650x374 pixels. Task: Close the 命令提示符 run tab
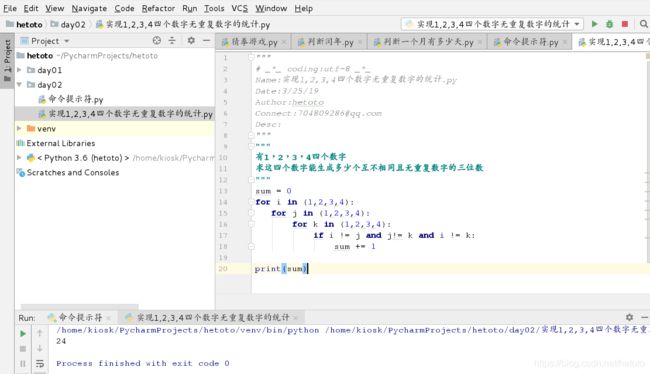click(109, 318)
